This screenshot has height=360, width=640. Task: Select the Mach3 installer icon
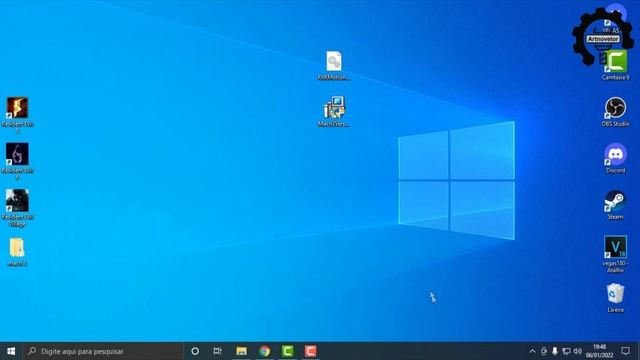coord(334,108)
